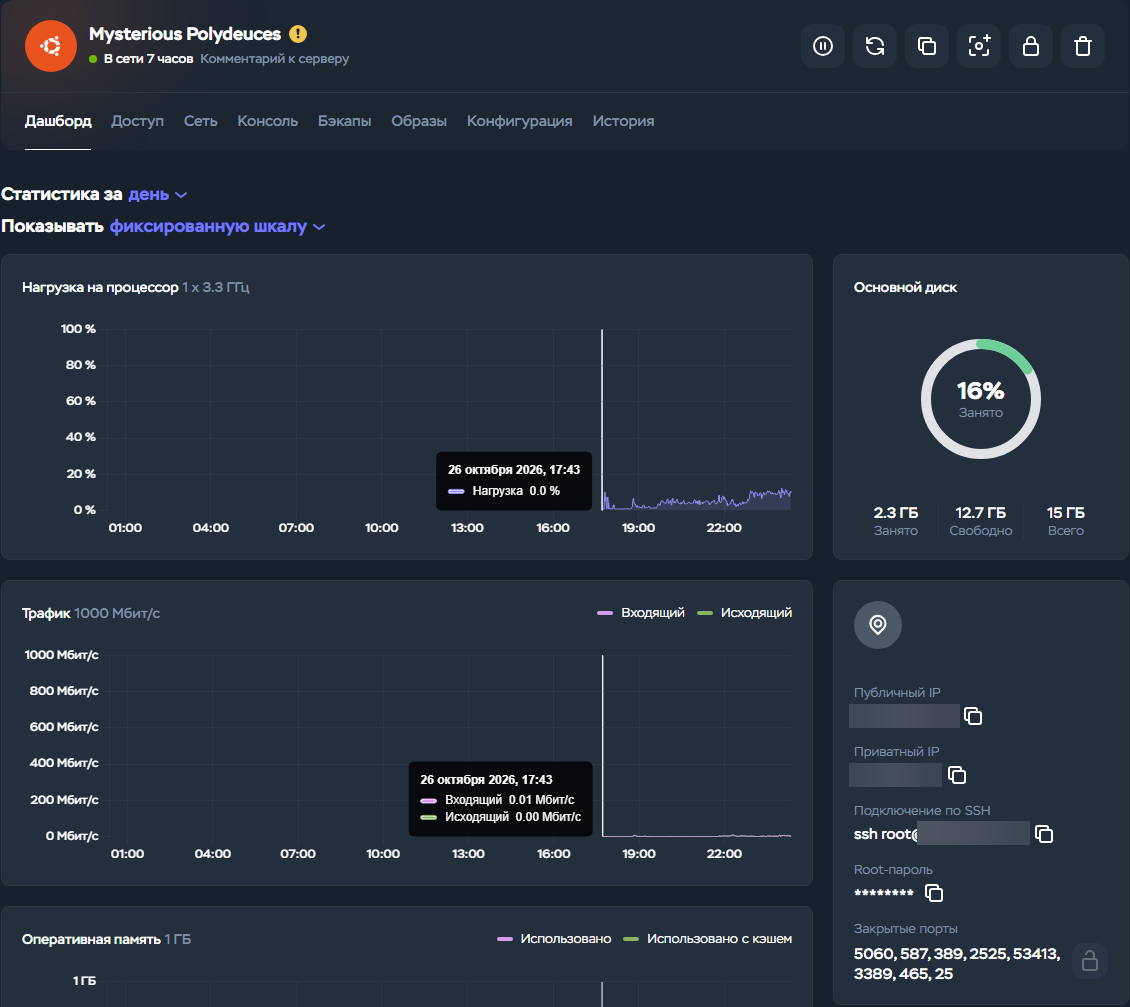This screenshot has width=1130, height=1007.
Task: Copy the public IP address
Action: 973,716
